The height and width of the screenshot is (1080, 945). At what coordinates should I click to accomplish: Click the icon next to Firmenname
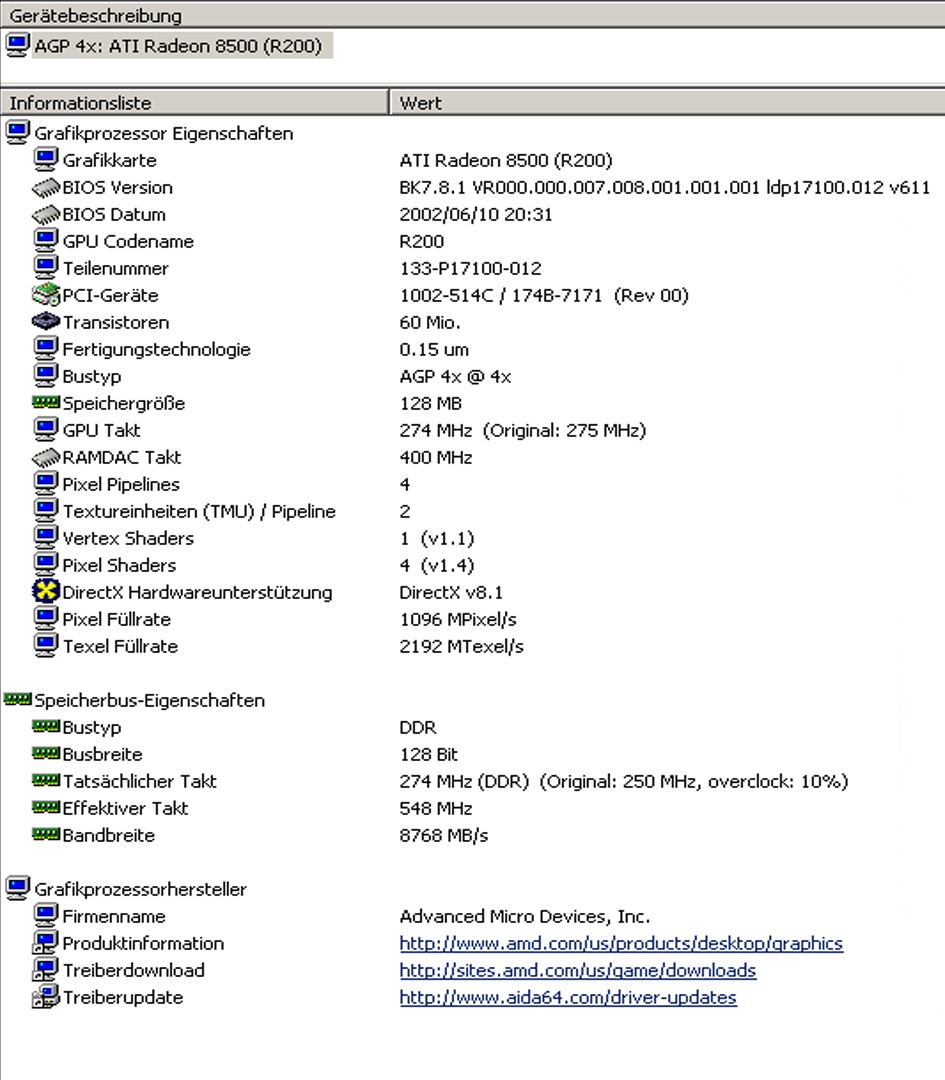click(x=45, y=916)
